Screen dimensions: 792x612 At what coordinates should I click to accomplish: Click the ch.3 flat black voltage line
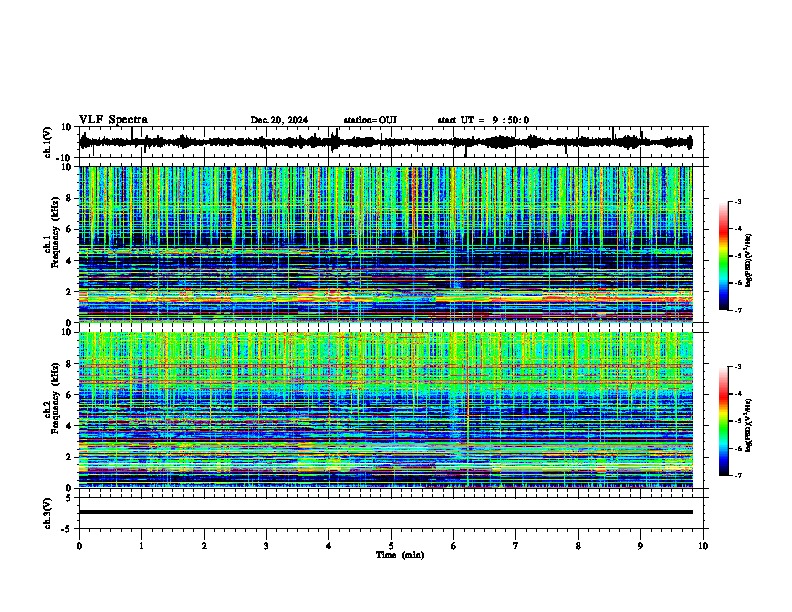(386, 512)
